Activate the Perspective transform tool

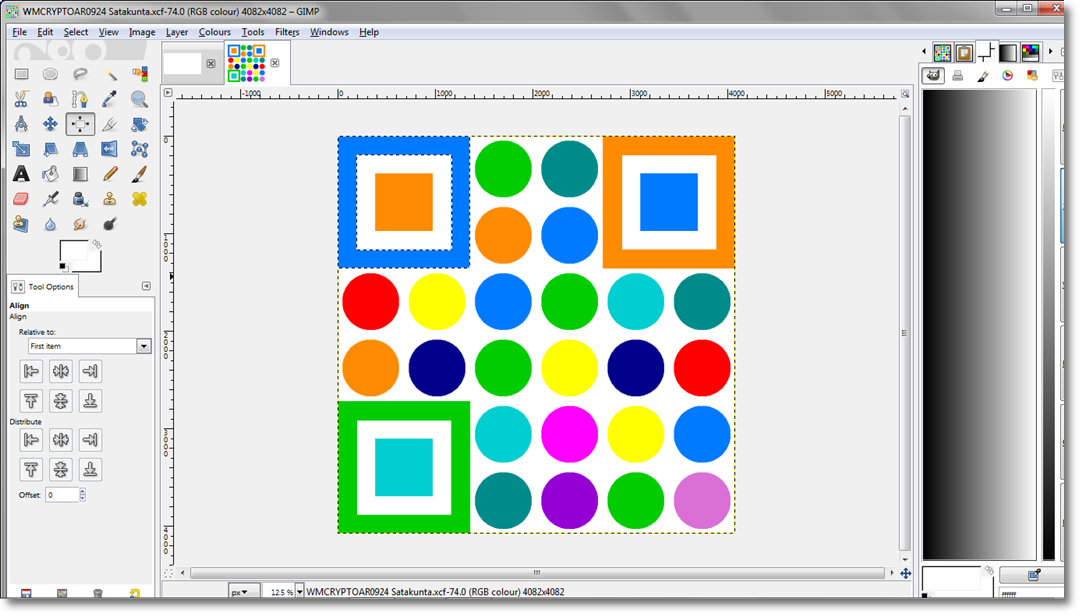coord(80,149)
